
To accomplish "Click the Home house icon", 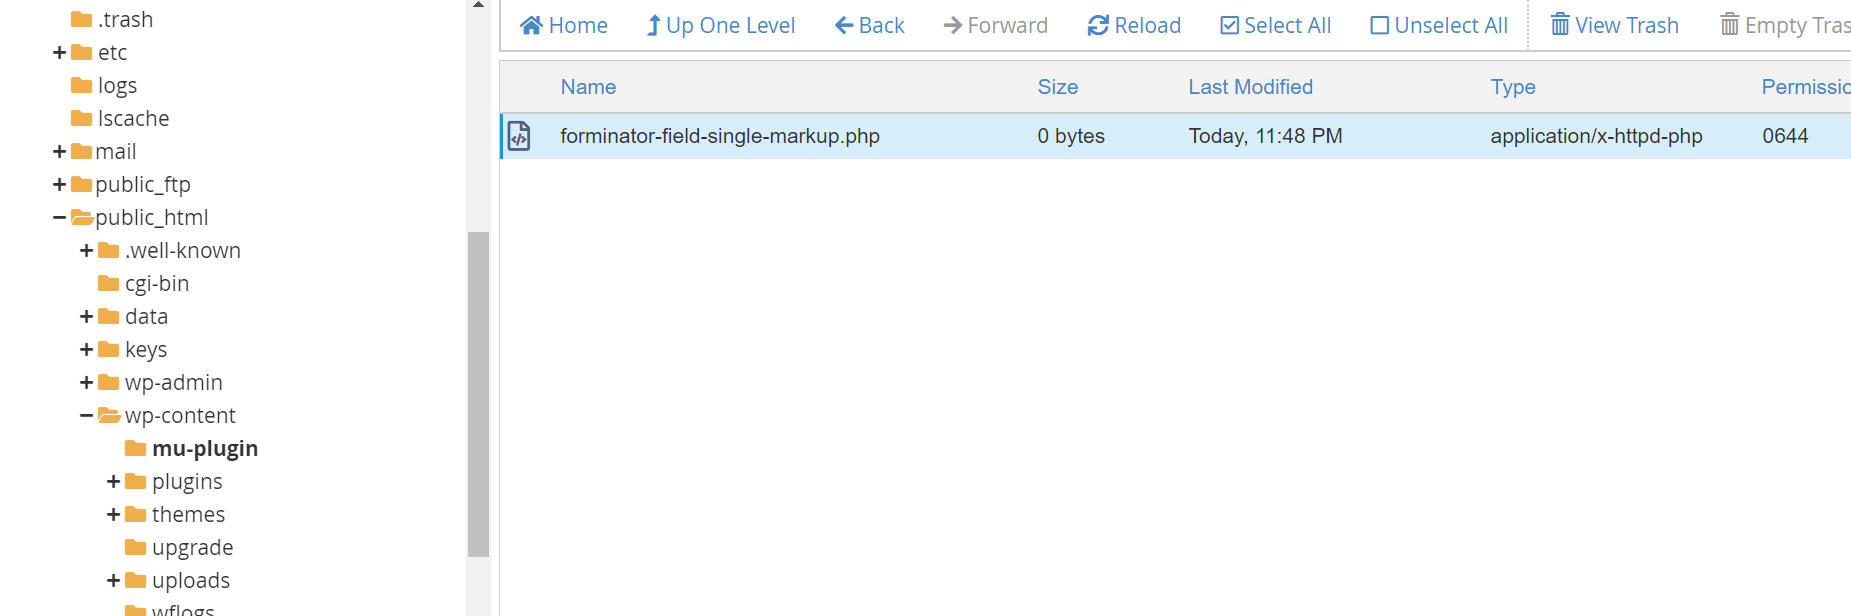I will (x=531, y=25).
